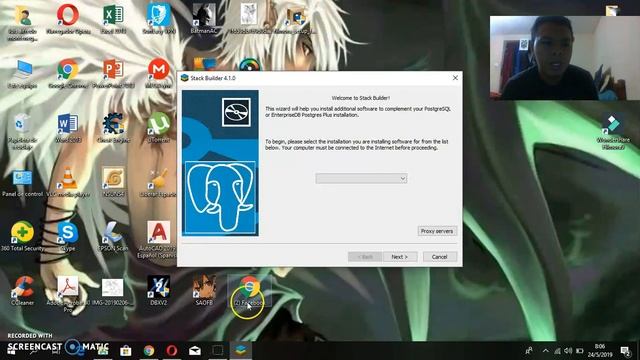Click the disc icon in the wizard banner

click(x=236, y=112)
